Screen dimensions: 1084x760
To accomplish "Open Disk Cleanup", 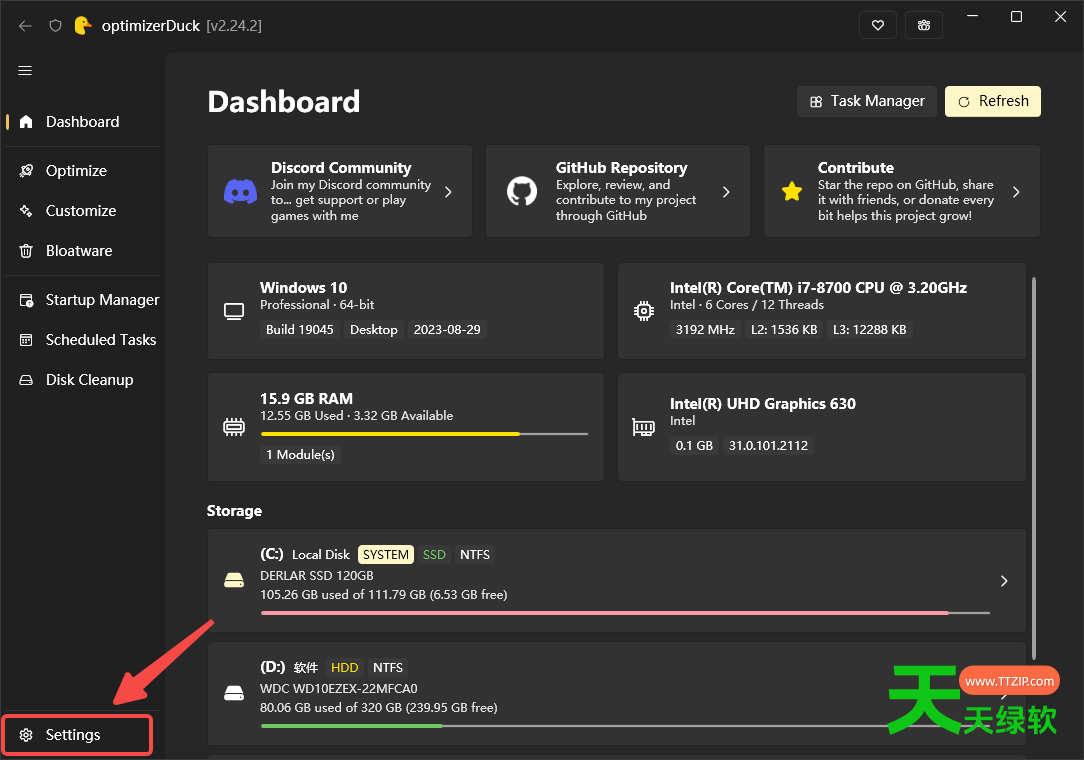I will pos(83,380).
